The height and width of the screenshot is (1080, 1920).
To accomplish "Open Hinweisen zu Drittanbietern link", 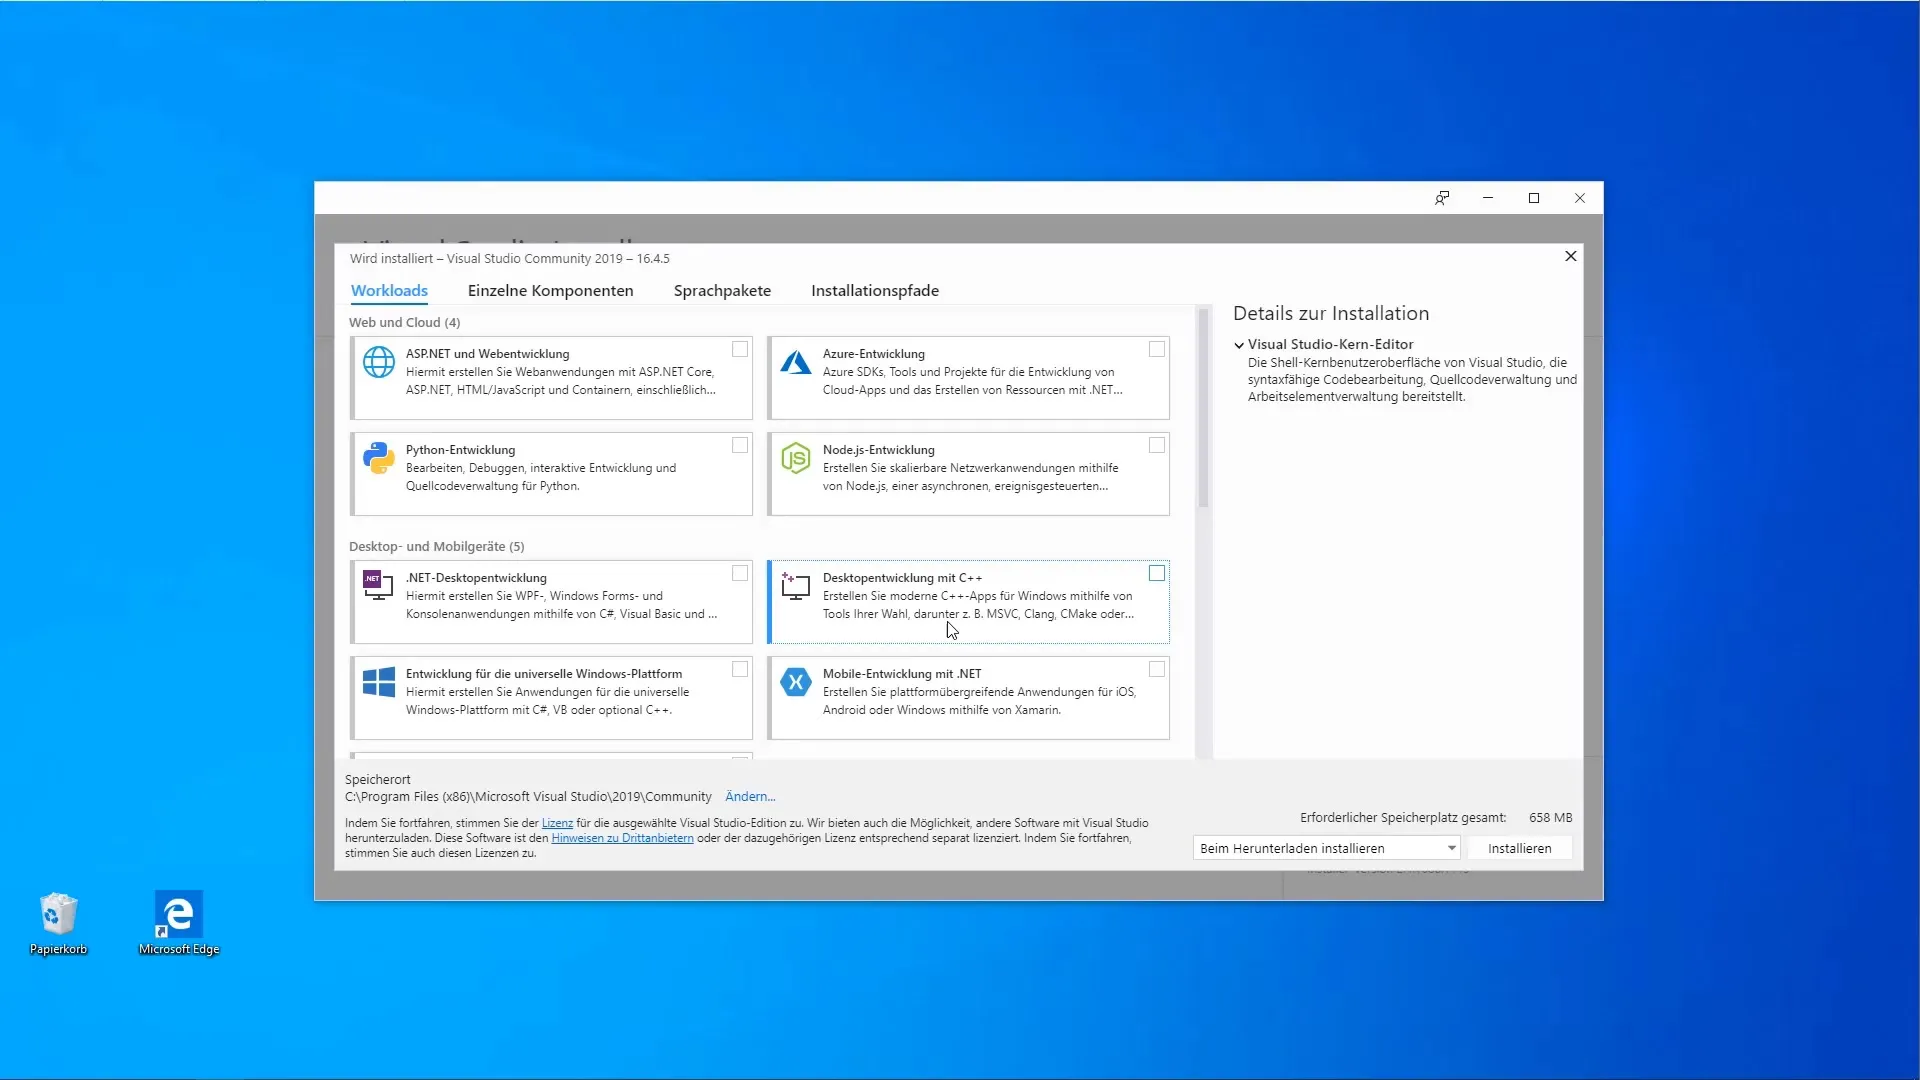I will (622, 838).
